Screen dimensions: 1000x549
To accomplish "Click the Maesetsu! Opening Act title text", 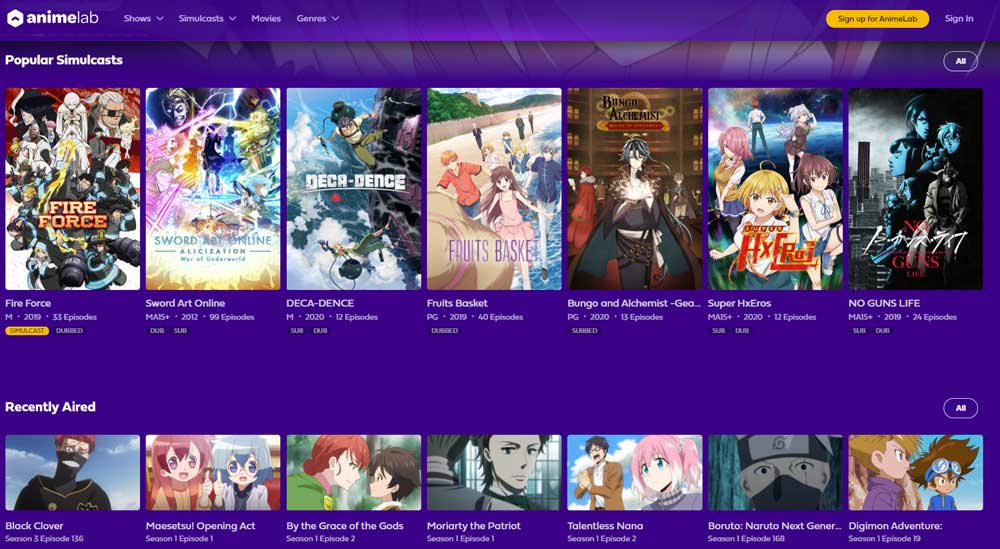I will [200, 526].
